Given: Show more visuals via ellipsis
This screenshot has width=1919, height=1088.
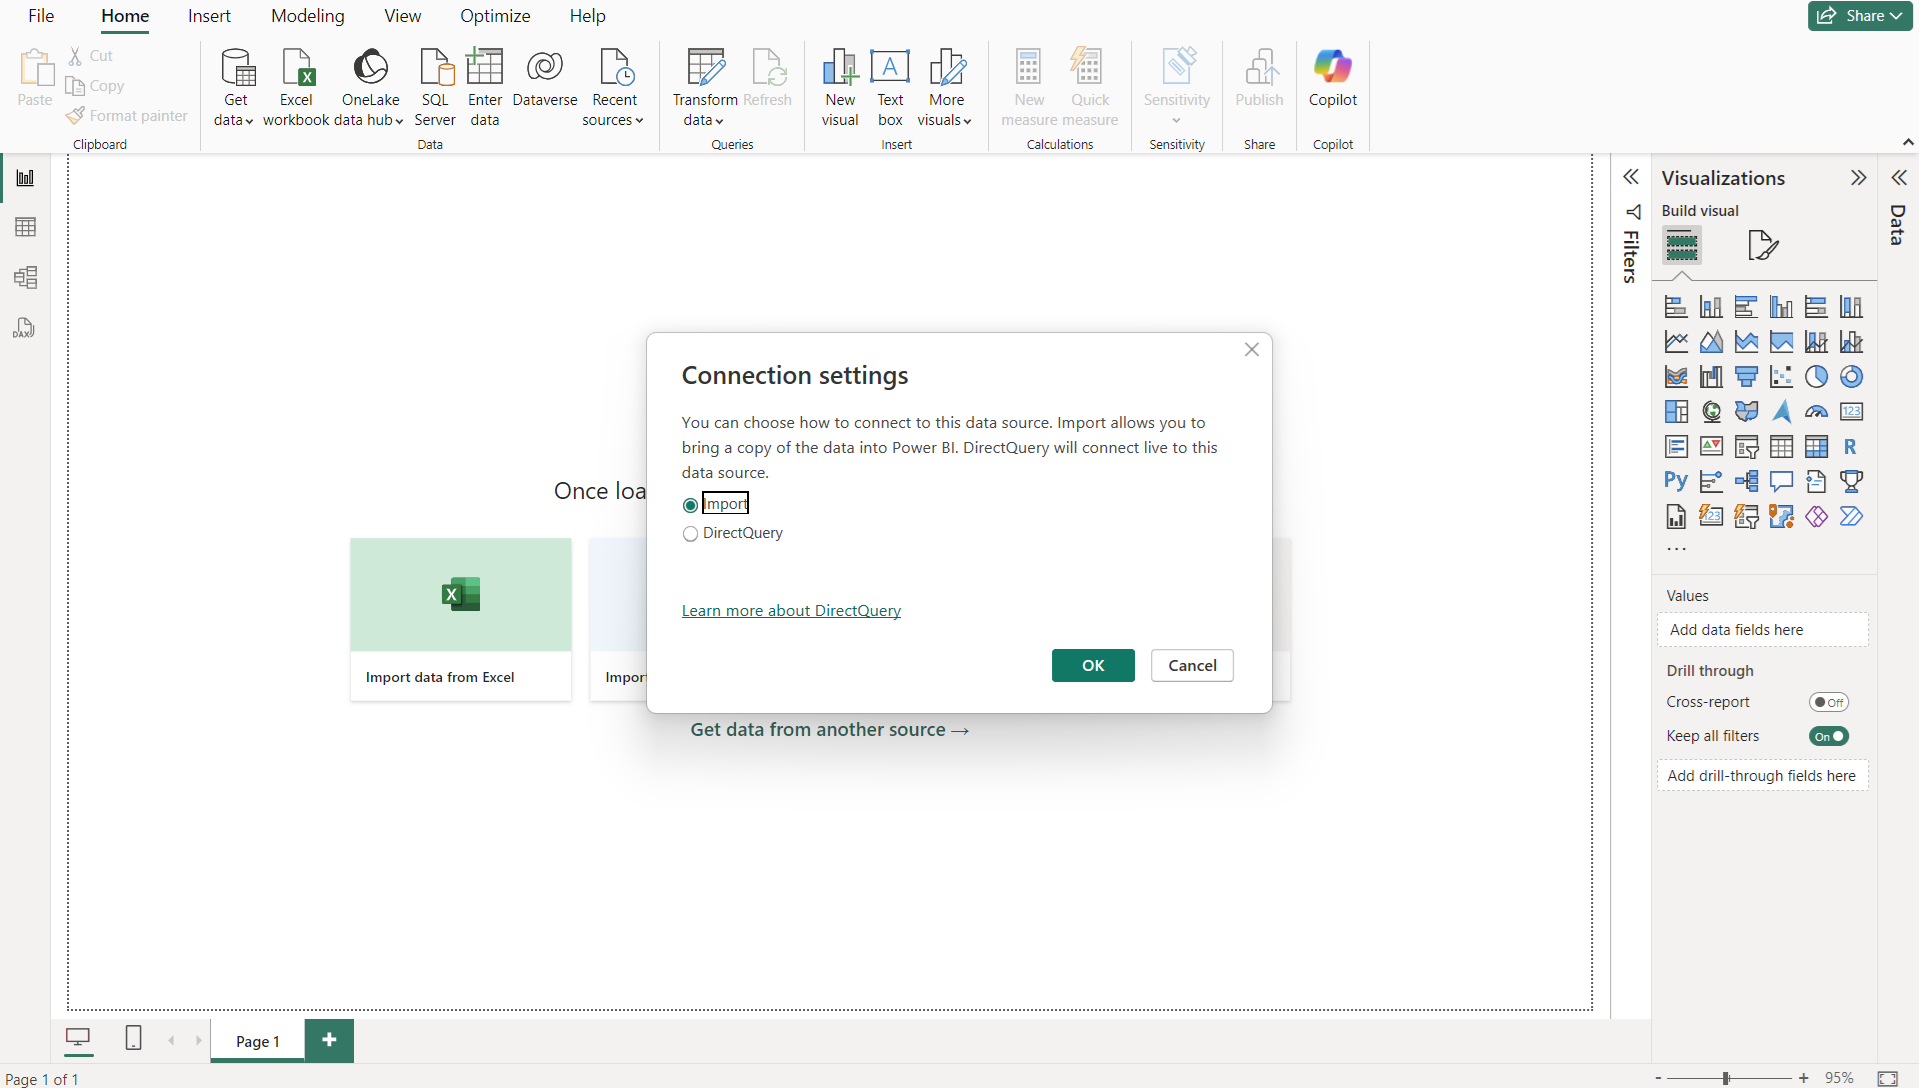Looking at the screenshot, I should click(x=1676, y=549).
